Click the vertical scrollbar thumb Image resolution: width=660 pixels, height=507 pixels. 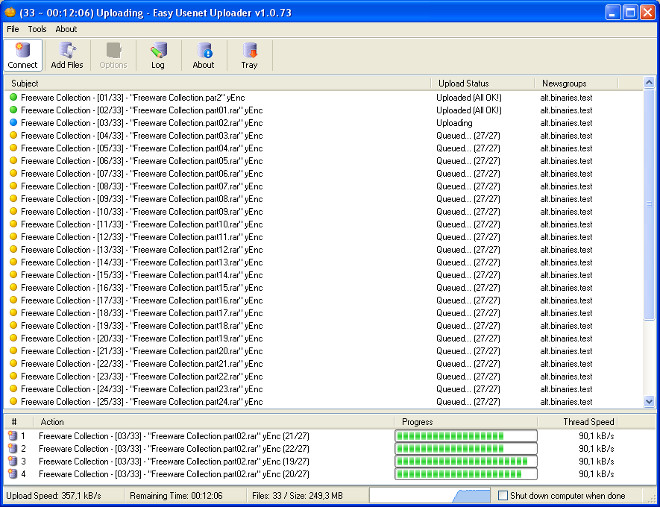pyautogui.click(x=649, y=204)
